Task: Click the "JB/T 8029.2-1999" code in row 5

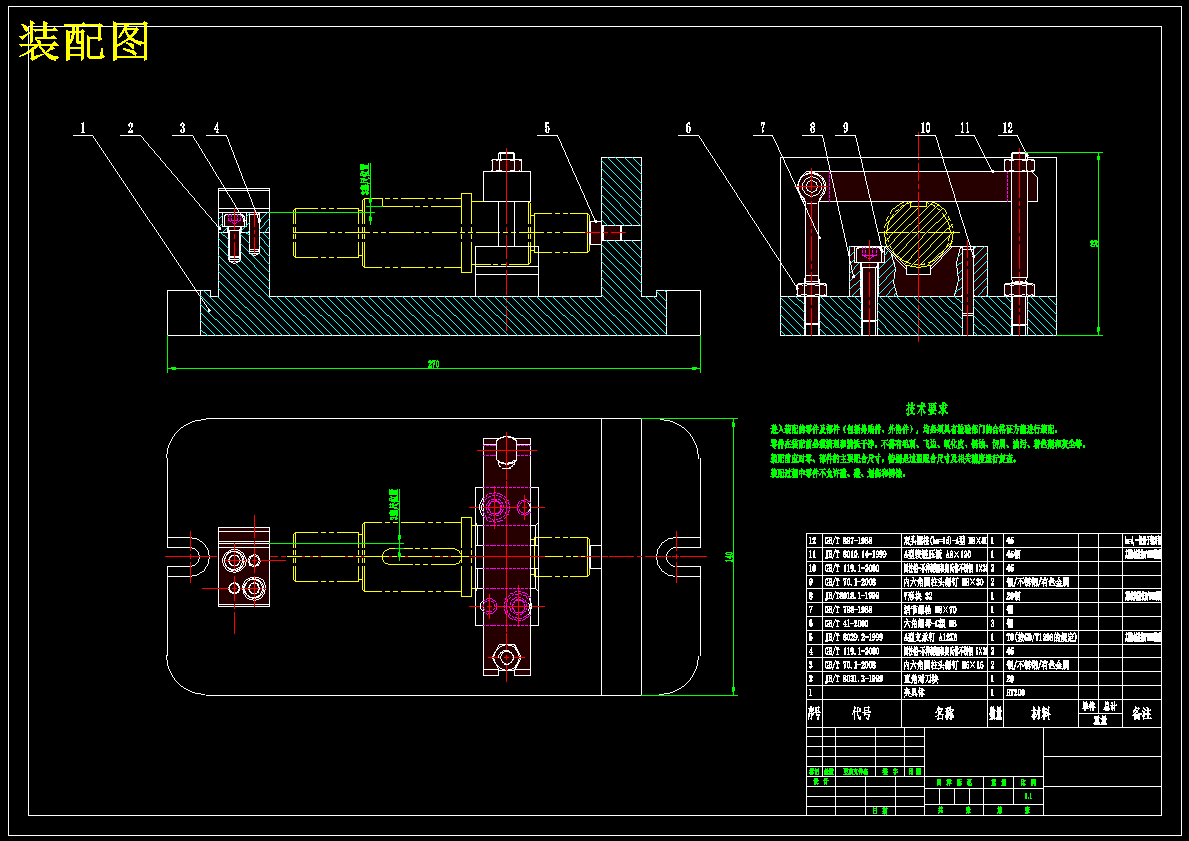Action: [852, 637]
